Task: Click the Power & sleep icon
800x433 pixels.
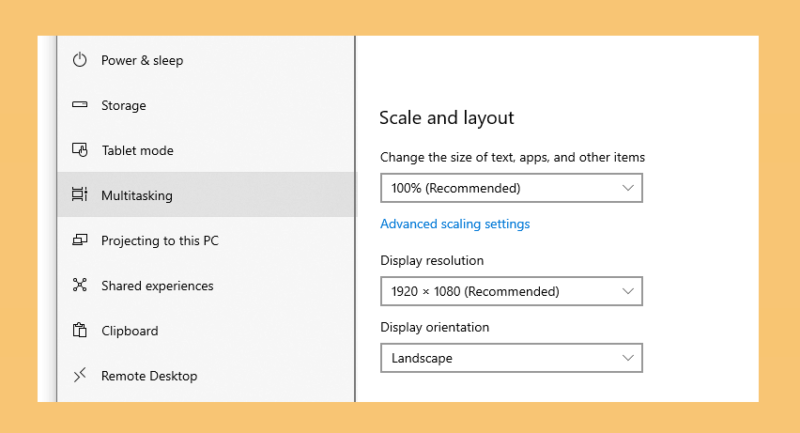Action: coord(80,60)
